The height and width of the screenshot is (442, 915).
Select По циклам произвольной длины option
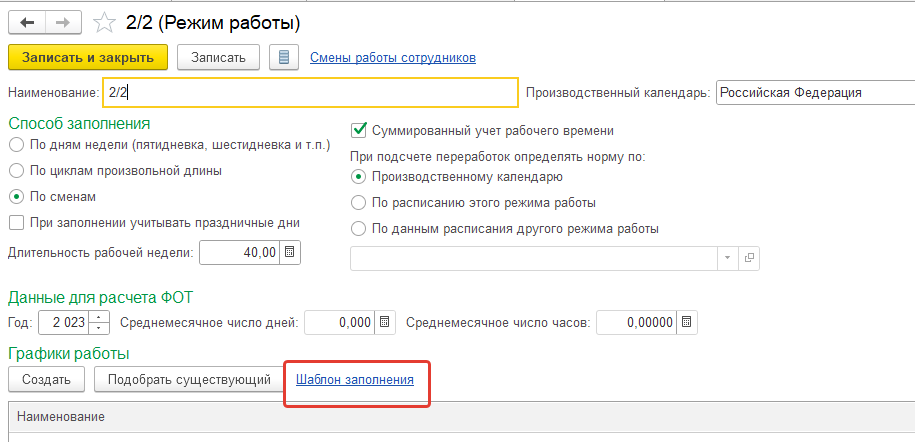pos(17,171)
